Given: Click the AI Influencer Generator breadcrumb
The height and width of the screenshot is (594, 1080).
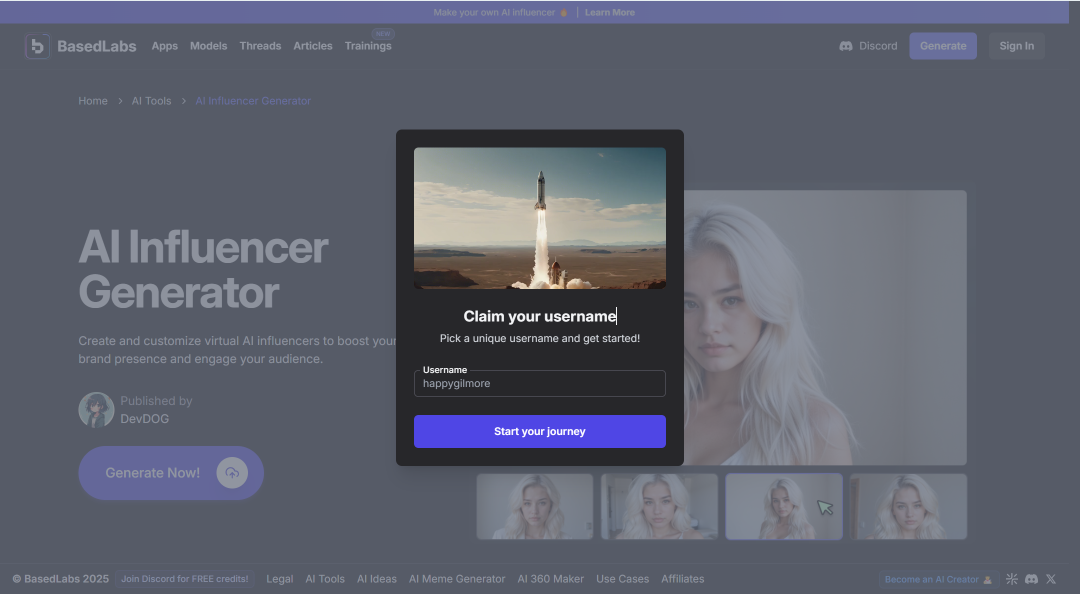Looking at the screenshot, I should [253, 101].
